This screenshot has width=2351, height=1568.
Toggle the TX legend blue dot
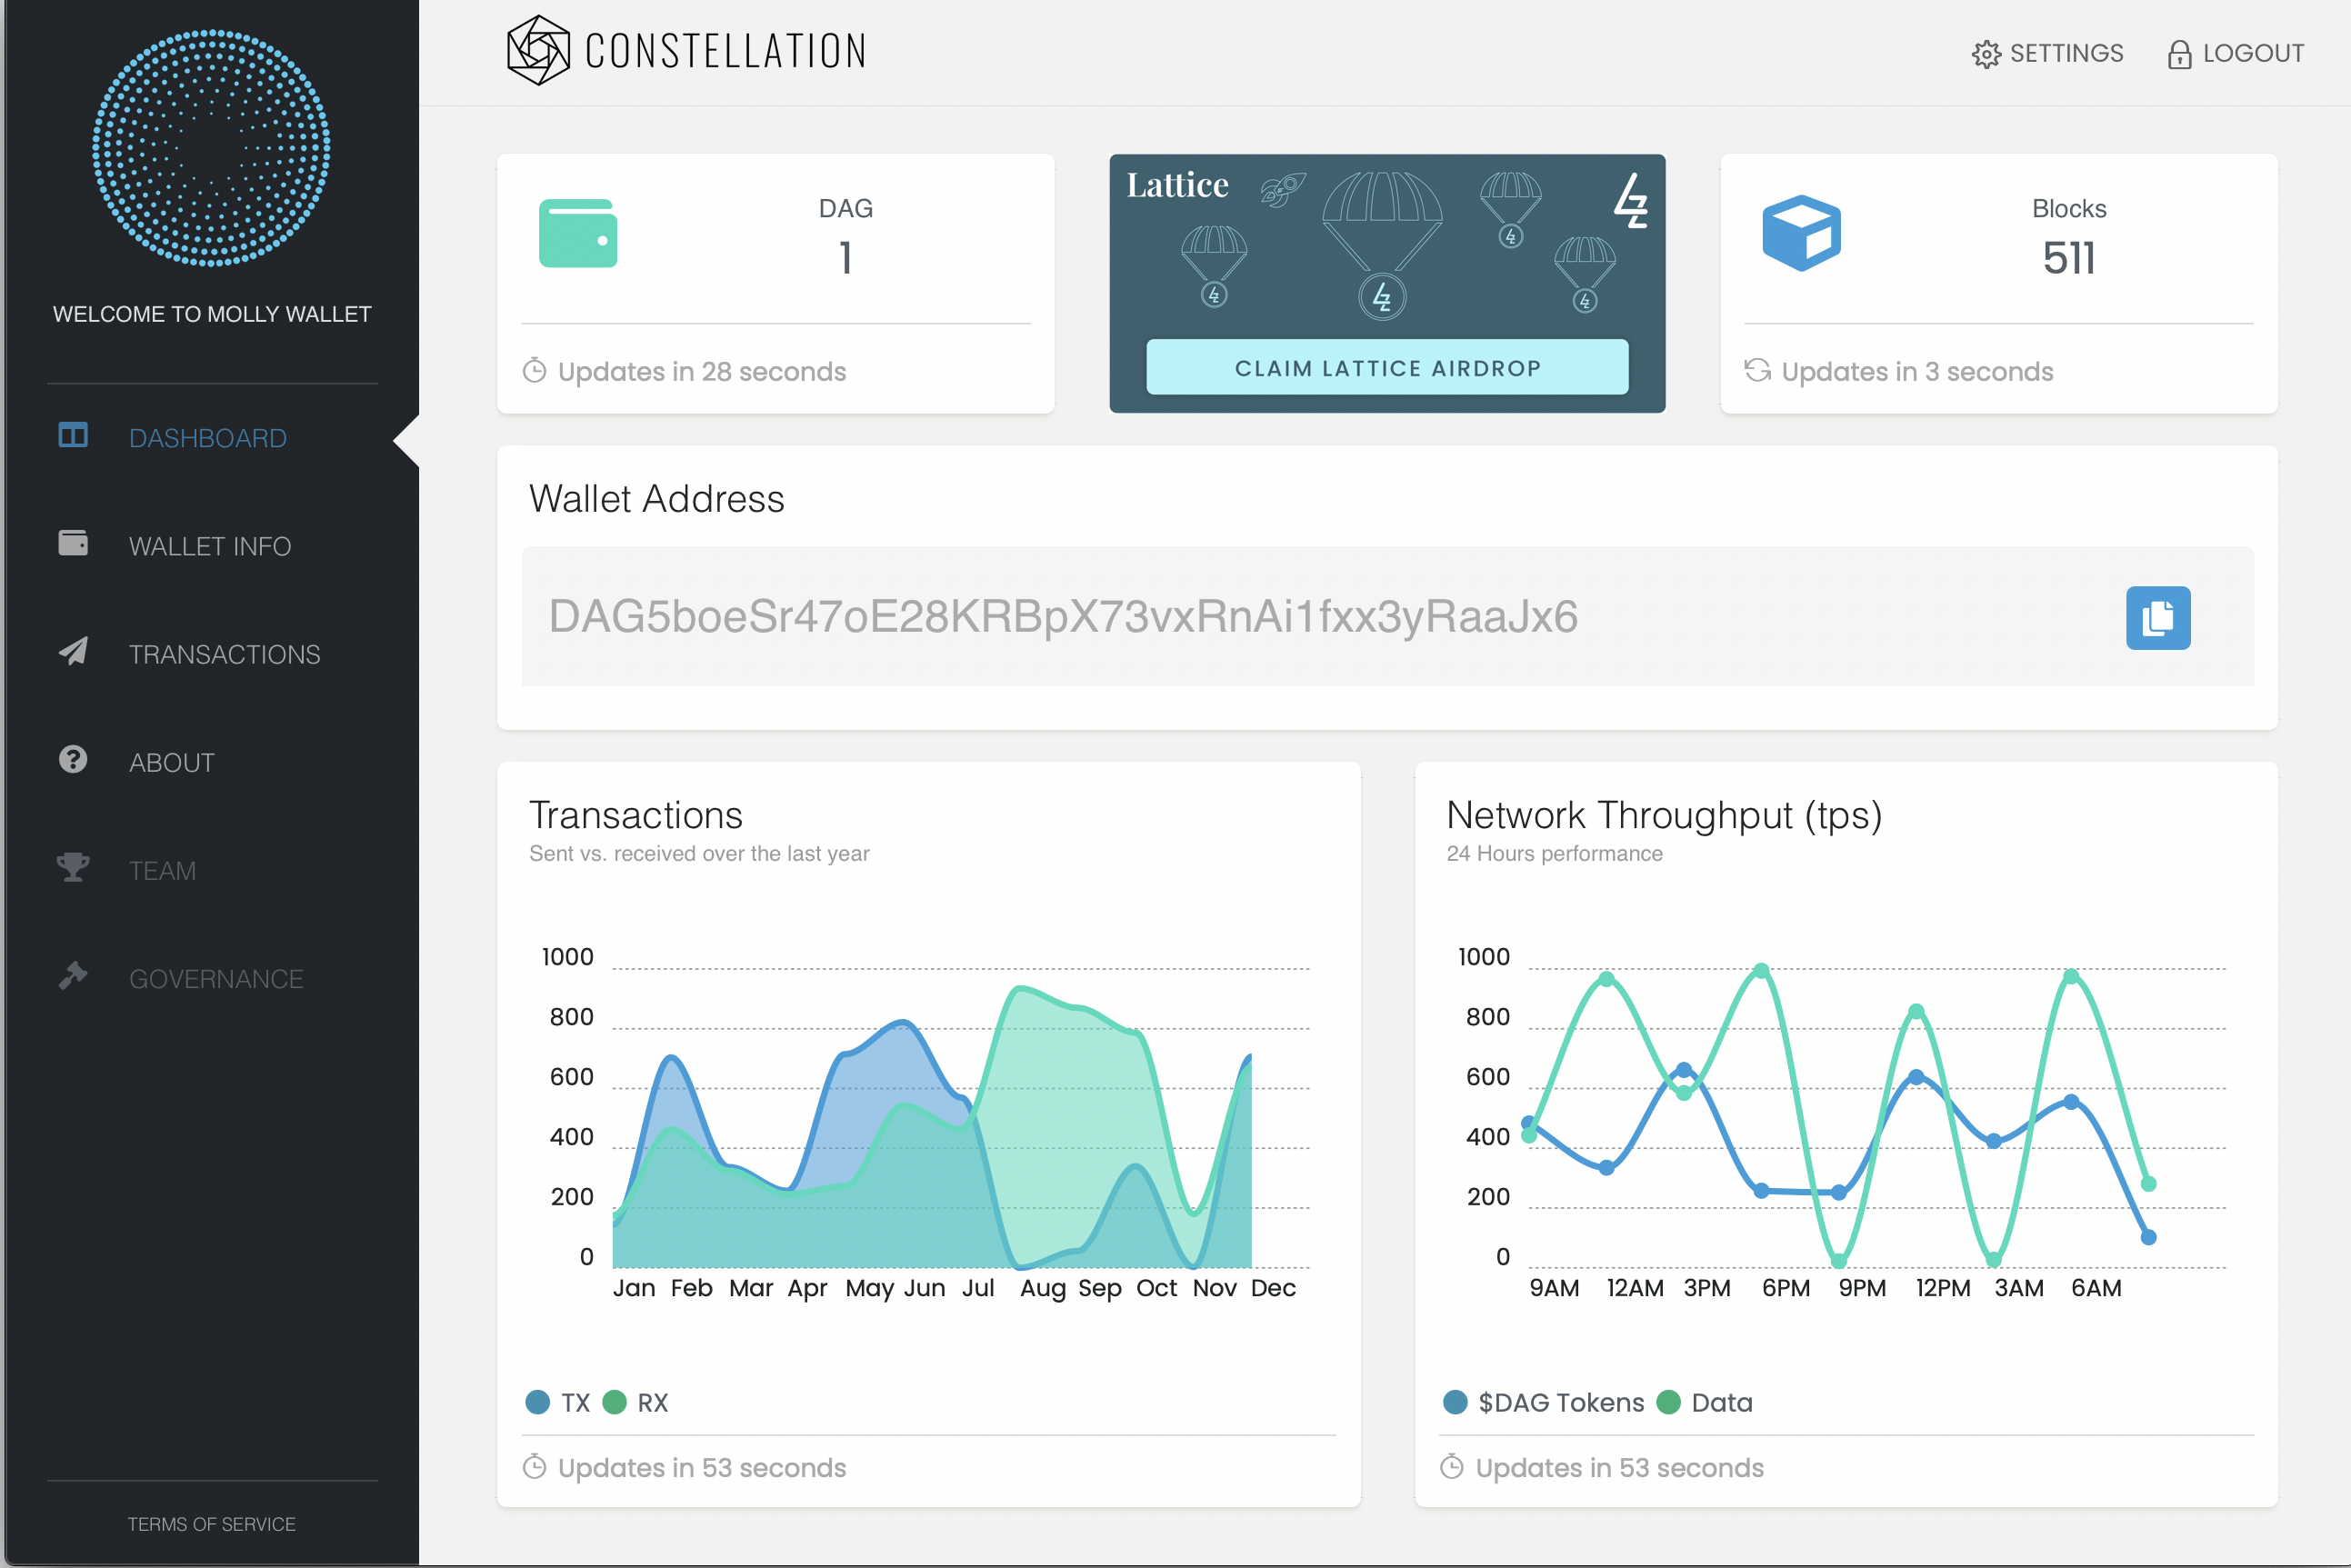538,1402
